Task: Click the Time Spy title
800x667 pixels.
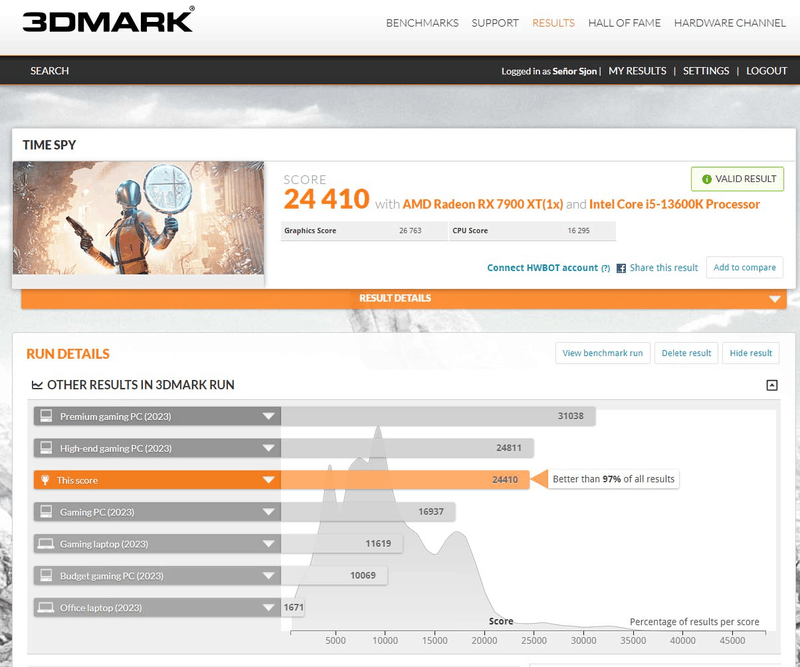Action: (x=49, y=145)
